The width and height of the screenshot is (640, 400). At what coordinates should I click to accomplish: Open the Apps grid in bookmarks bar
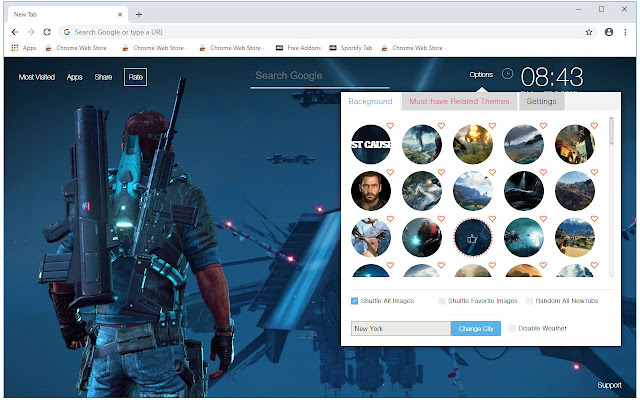24,48
